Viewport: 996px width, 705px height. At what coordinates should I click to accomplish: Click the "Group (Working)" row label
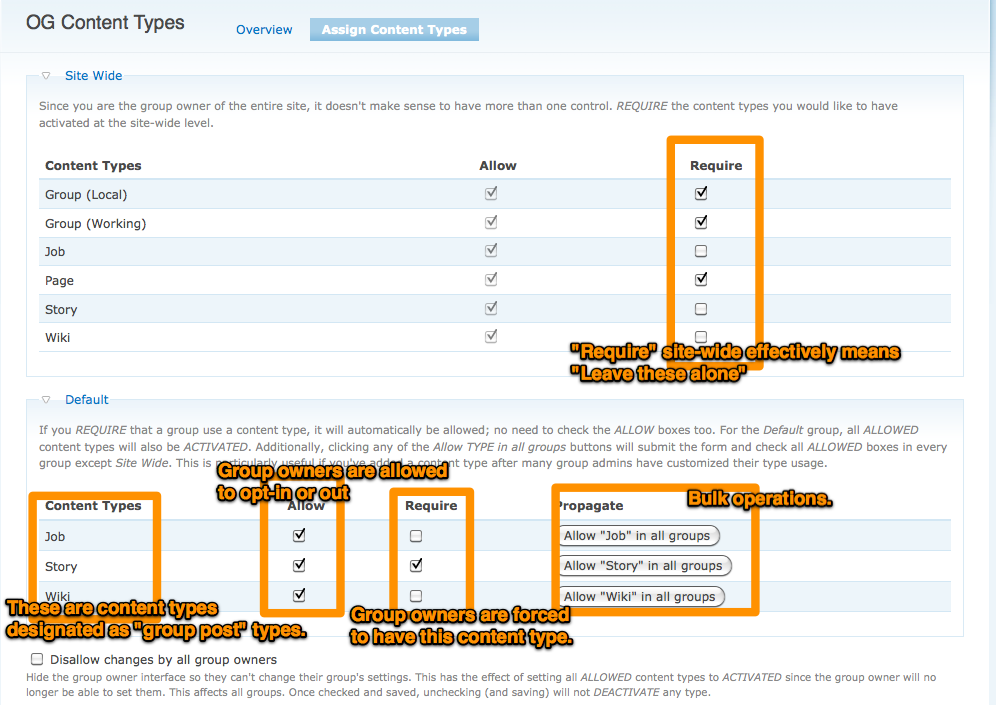[x=95, y=224]
